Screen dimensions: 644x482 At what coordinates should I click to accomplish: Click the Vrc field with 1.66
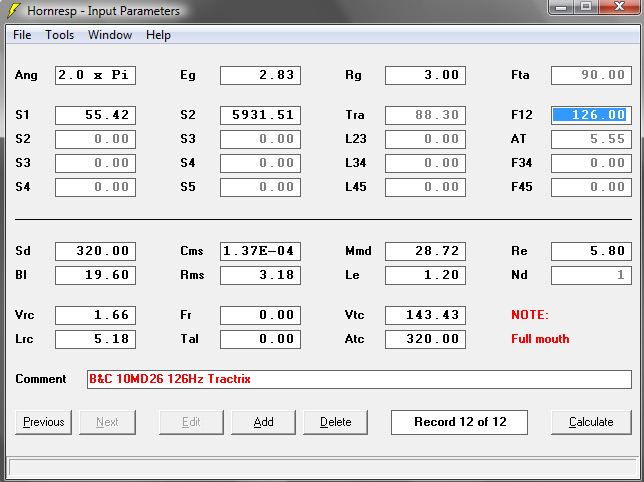coord(95,315)
